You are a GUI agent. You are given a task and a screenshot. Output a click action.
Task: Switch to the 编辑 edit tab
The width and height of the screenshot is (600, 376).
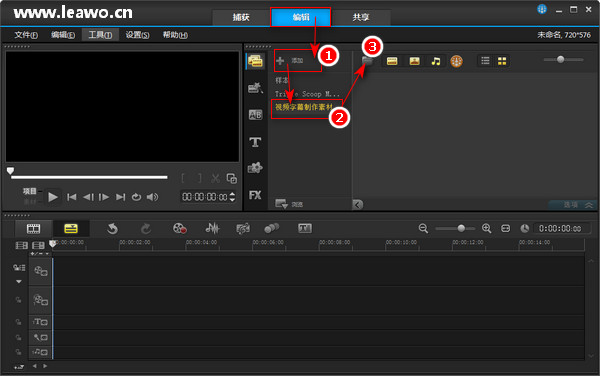(x=301, y=17)
